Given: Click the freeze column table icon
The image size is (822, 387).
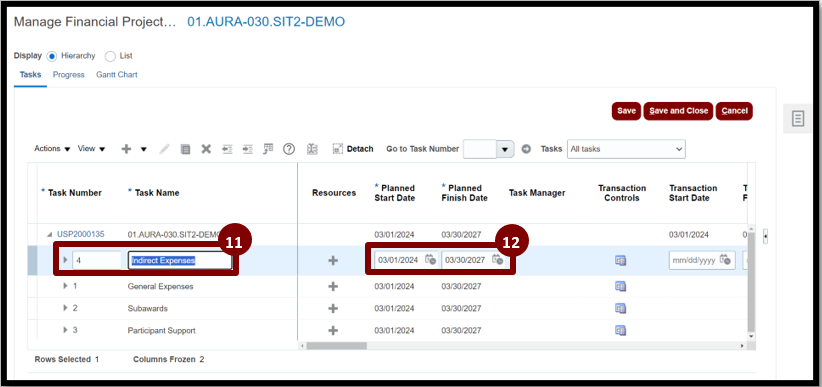Looking at the screenshot, I should (x=268, y=149).
